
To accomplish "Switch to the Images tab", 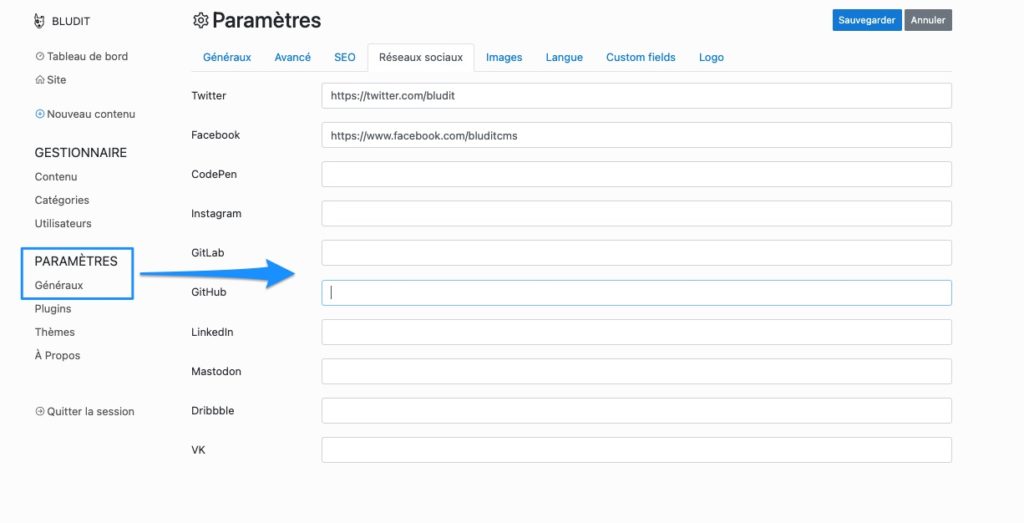I will [x=504, y=57].
